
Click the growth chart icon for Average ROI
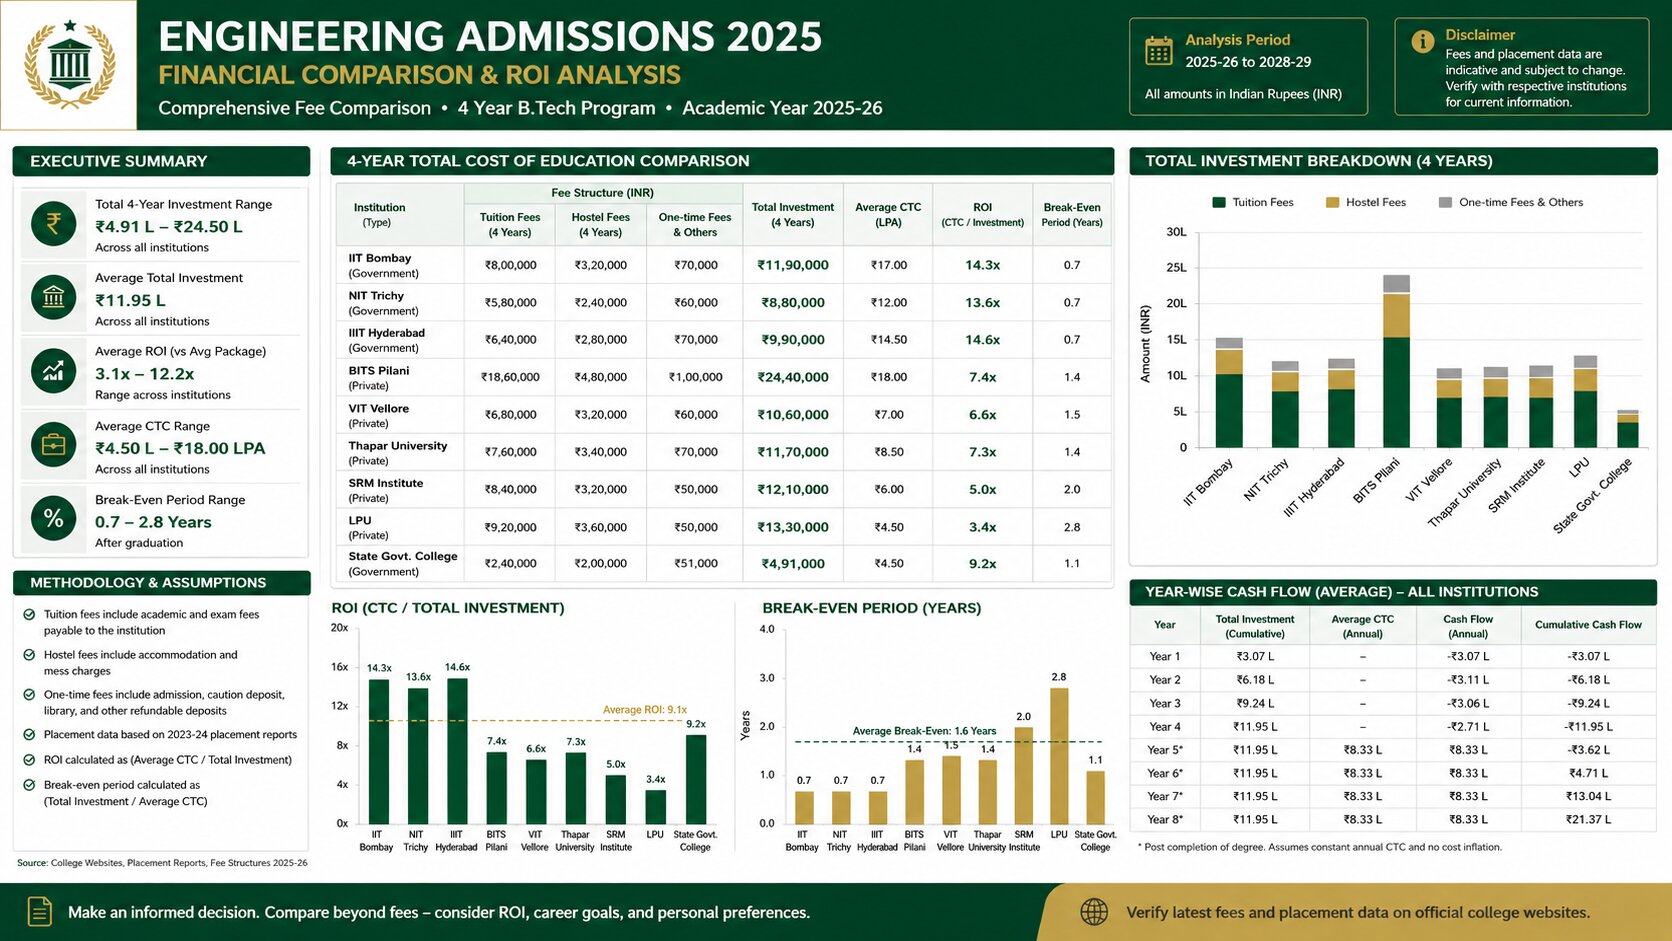coord(54,371)
